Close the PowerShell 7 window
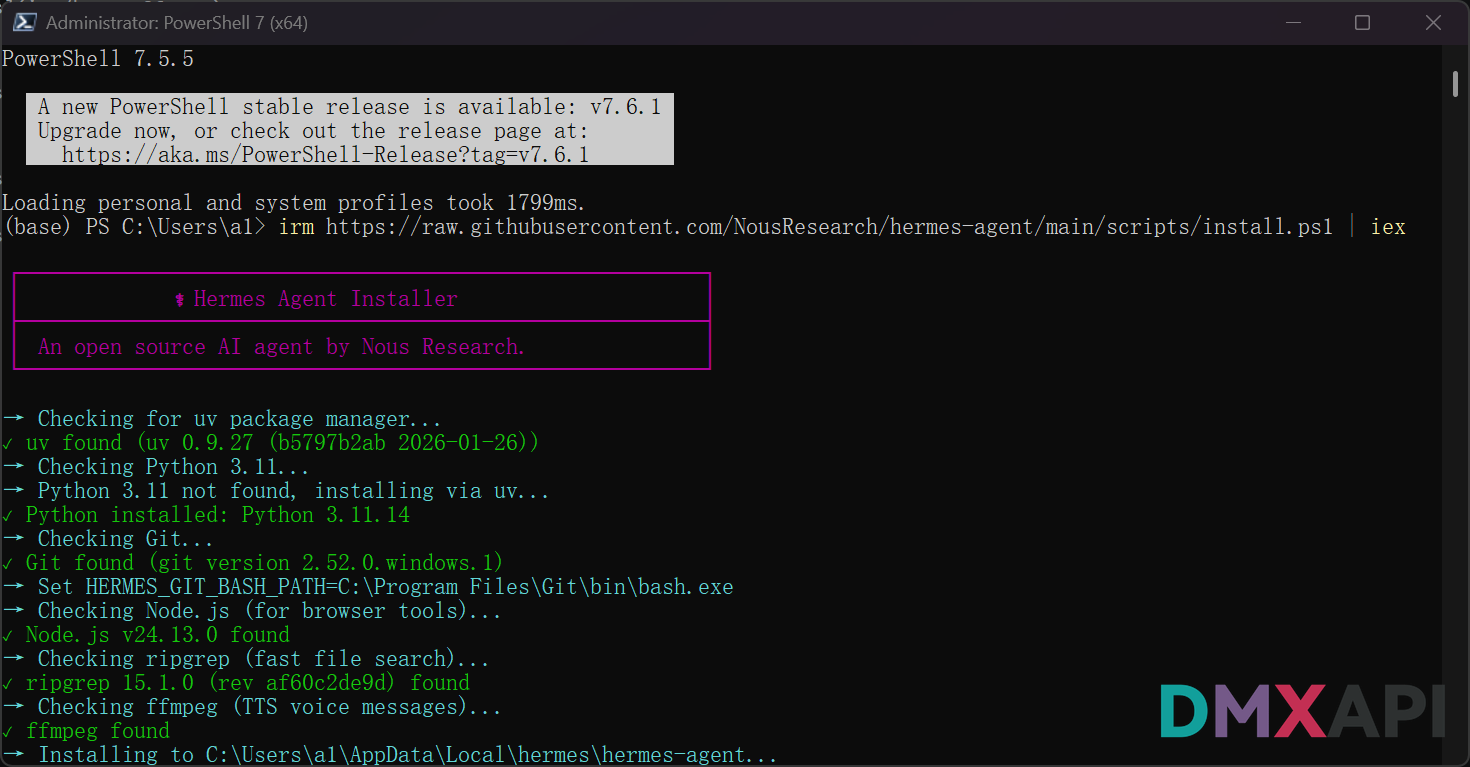Viewport: 1470px width, 767px height. [x=1433, y=22]
